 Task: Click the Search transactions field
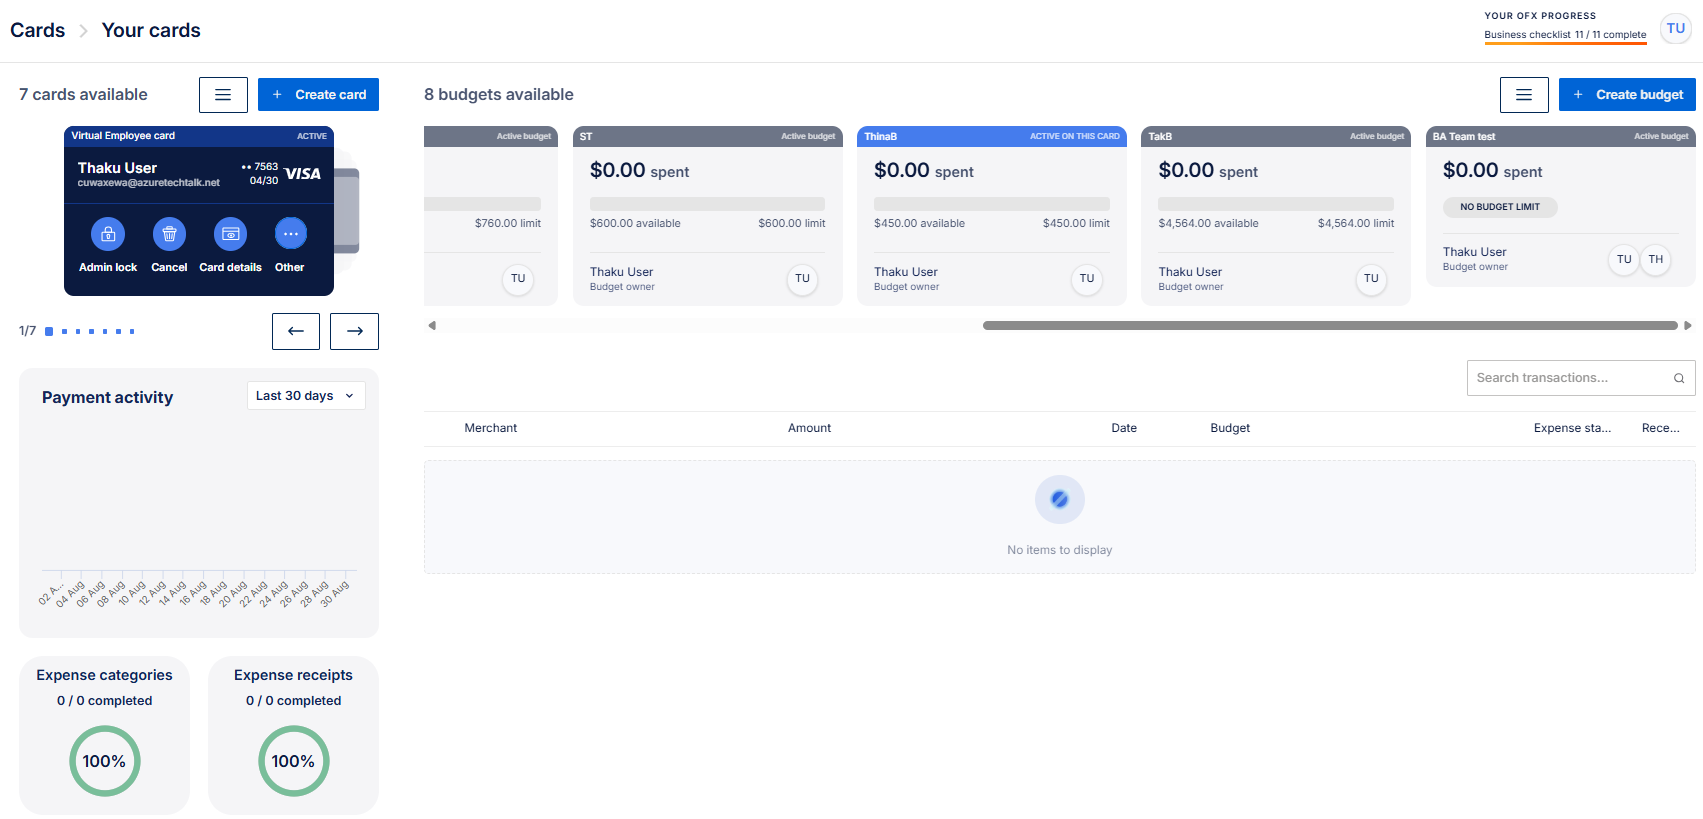pos(1570,378)
